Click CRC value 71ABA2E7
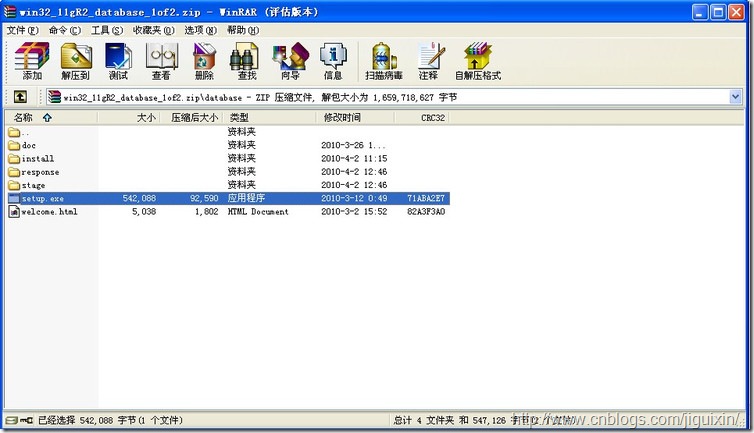 click(x=426, y=198)
